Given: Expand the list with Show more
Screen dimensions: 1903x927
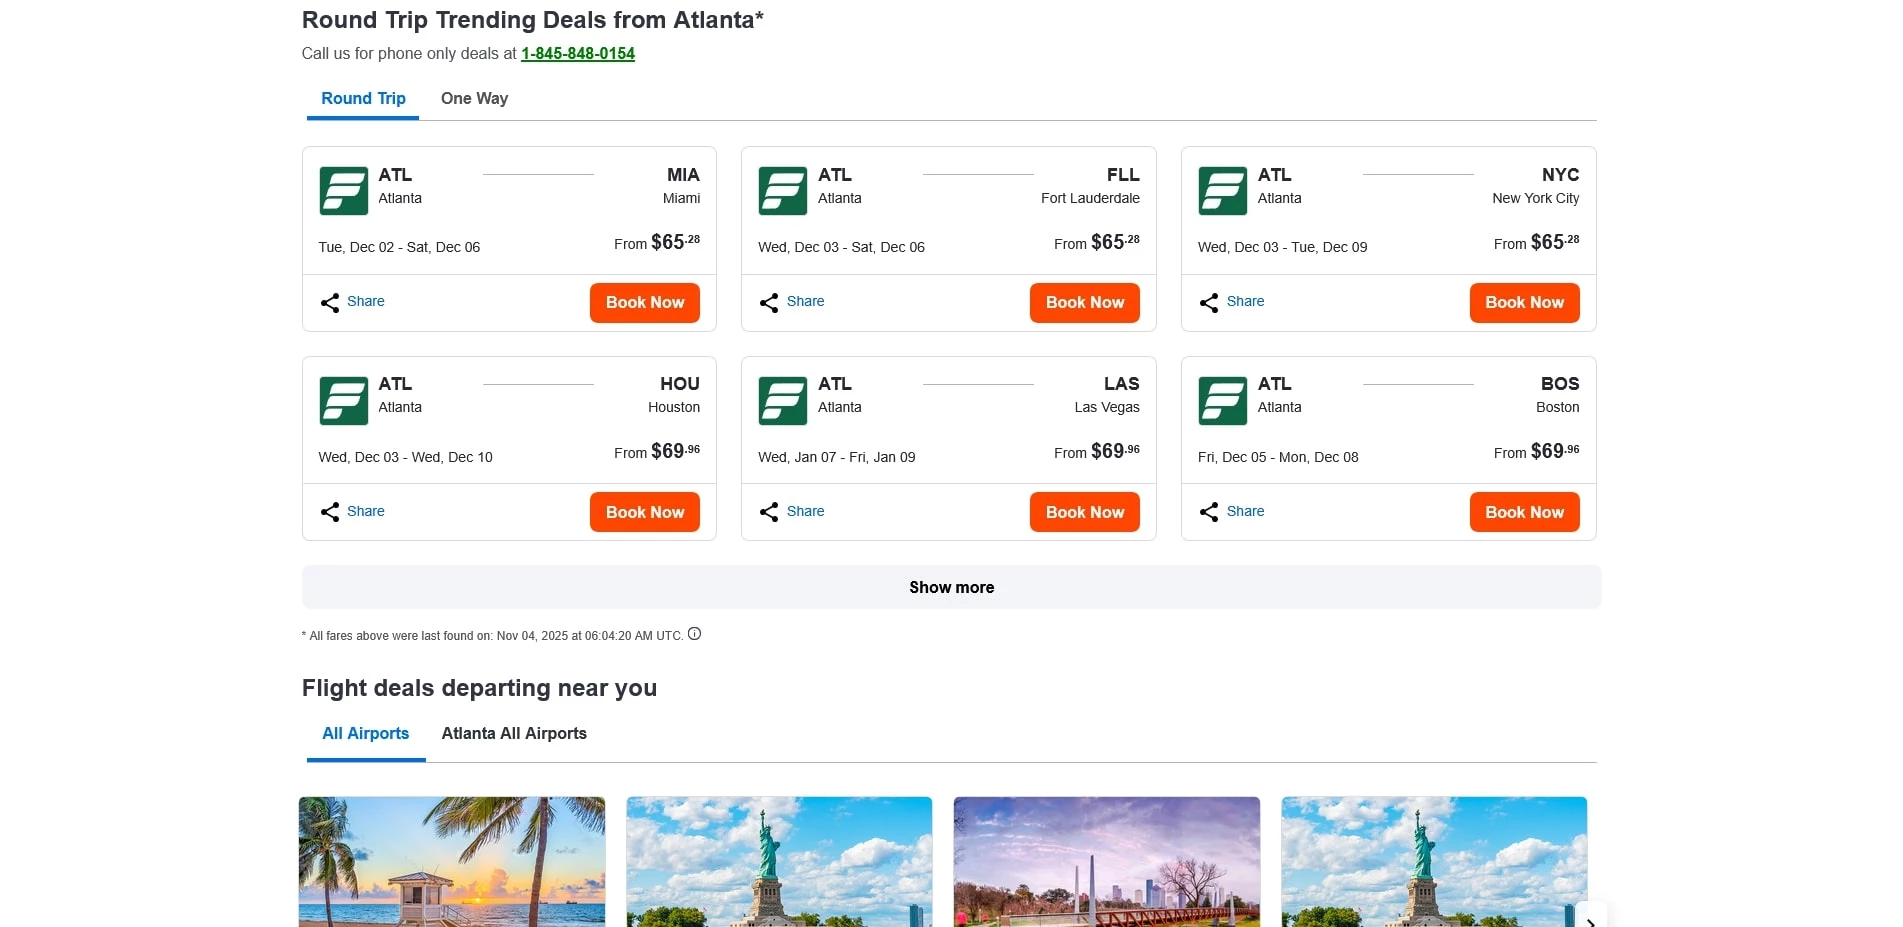Looking at the screenshot, I should 951,587.
